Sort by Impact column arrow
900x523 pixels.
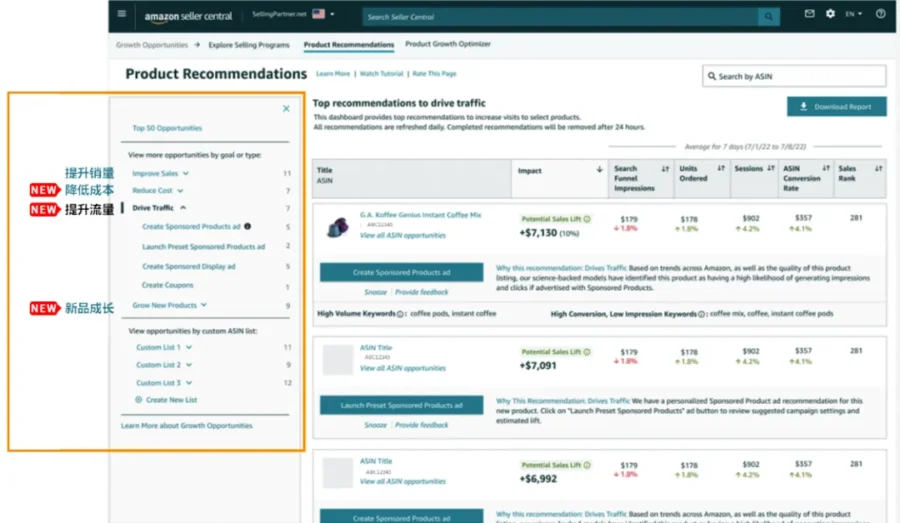599,169
